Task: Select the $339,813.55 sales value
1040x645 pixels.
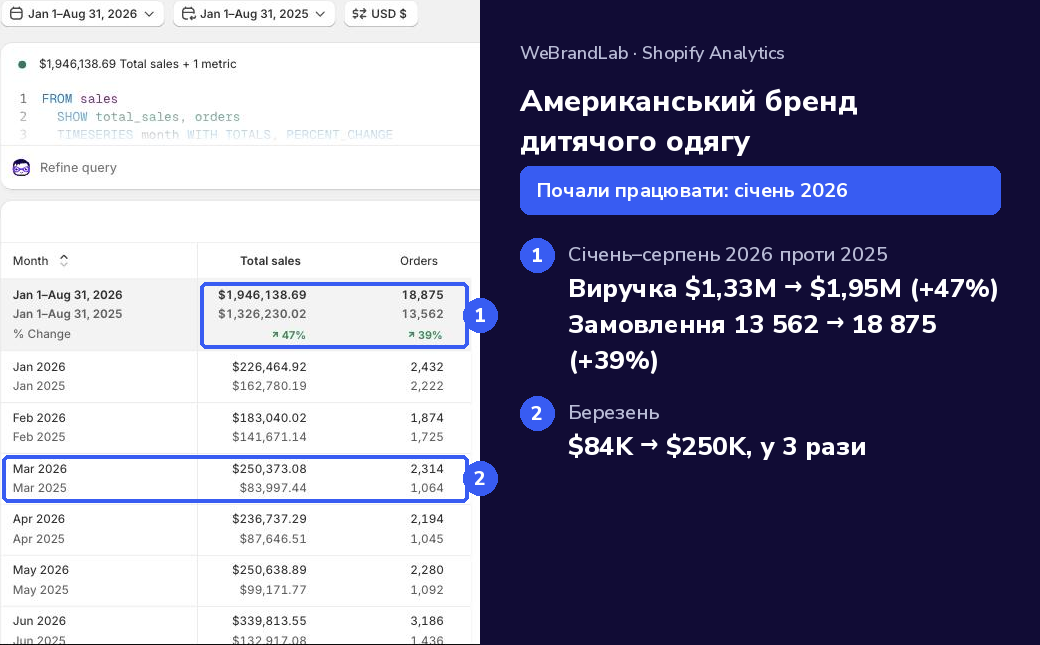Action: point(269,620)
